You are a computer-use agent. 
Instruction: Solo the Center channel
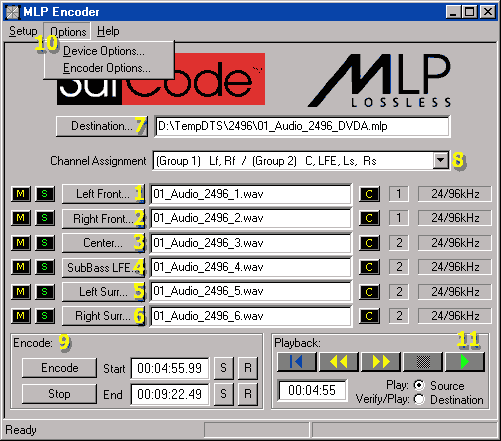(x=45, y=243)
